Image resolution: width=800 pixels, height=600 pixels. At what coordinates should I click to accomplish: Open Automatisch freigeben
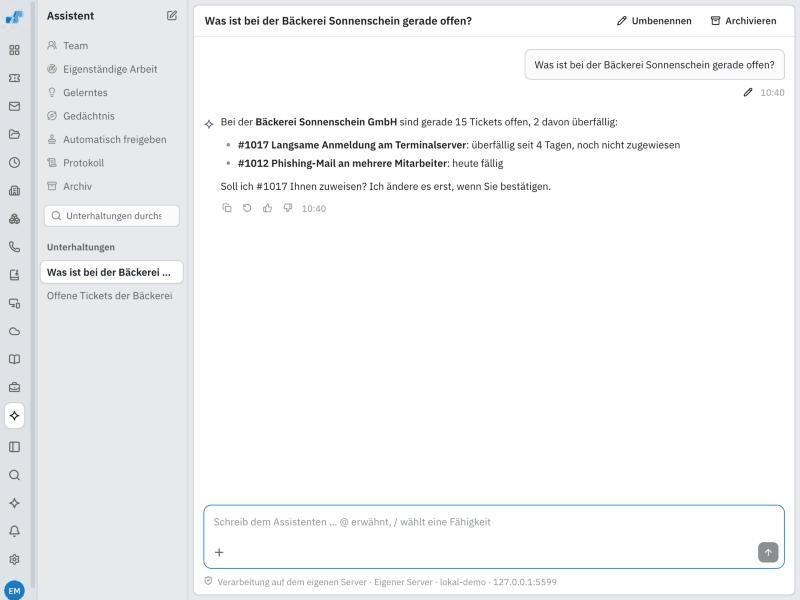pyautogui.click(x=112, y=139)
